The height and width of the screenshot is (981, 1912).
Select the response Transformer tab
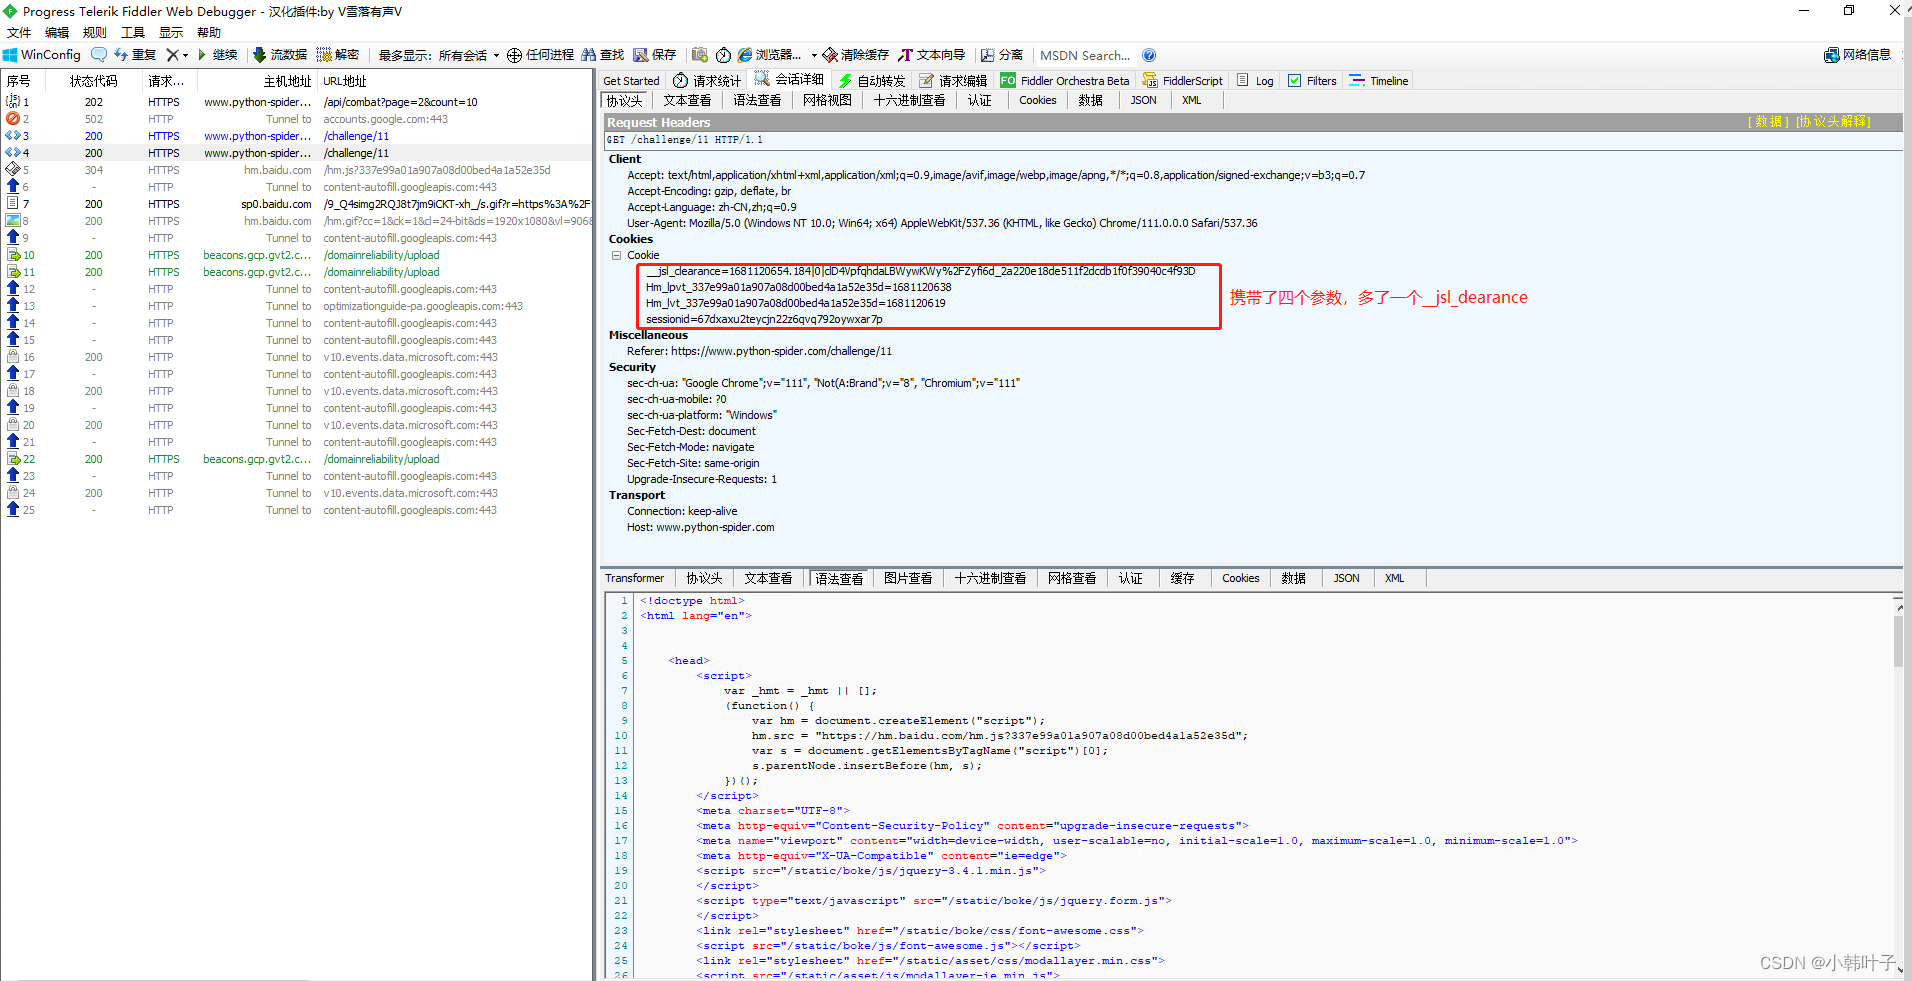(634, 578)
